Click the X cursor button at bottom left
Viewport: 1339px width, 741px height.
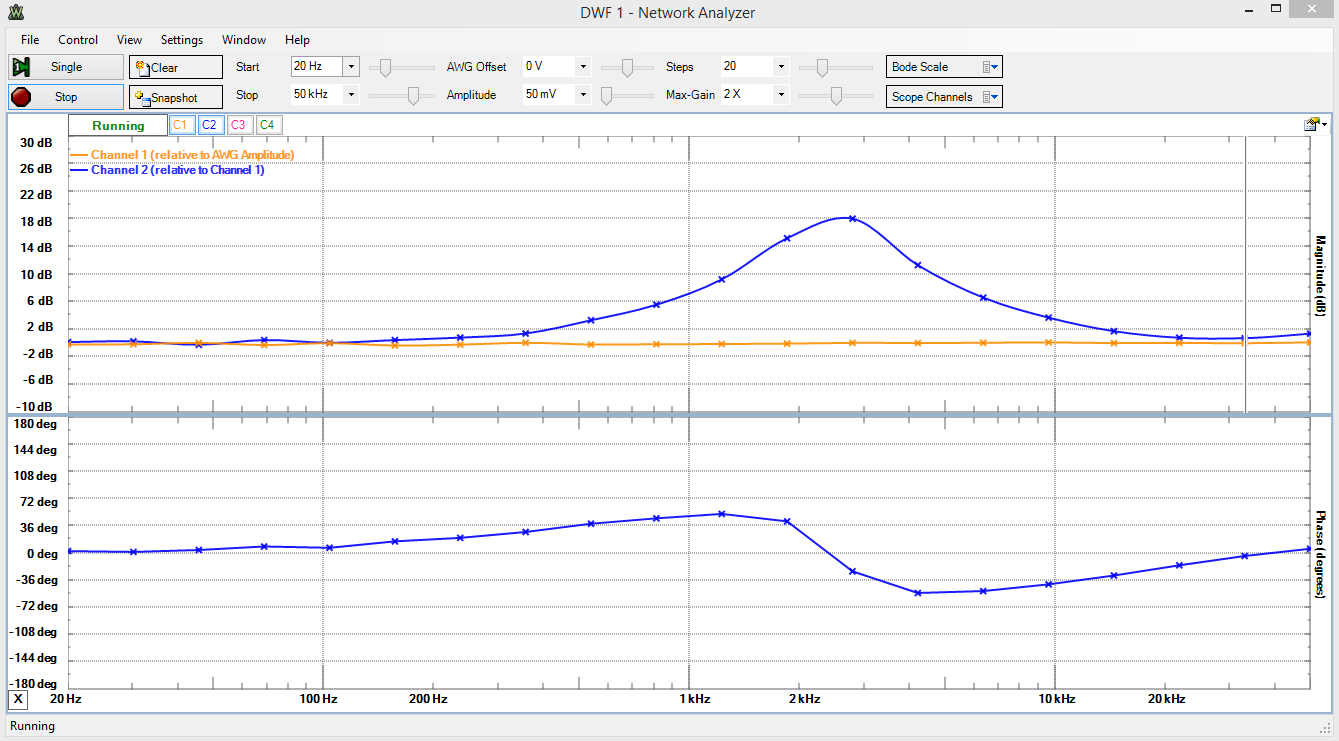pos(18,698)
